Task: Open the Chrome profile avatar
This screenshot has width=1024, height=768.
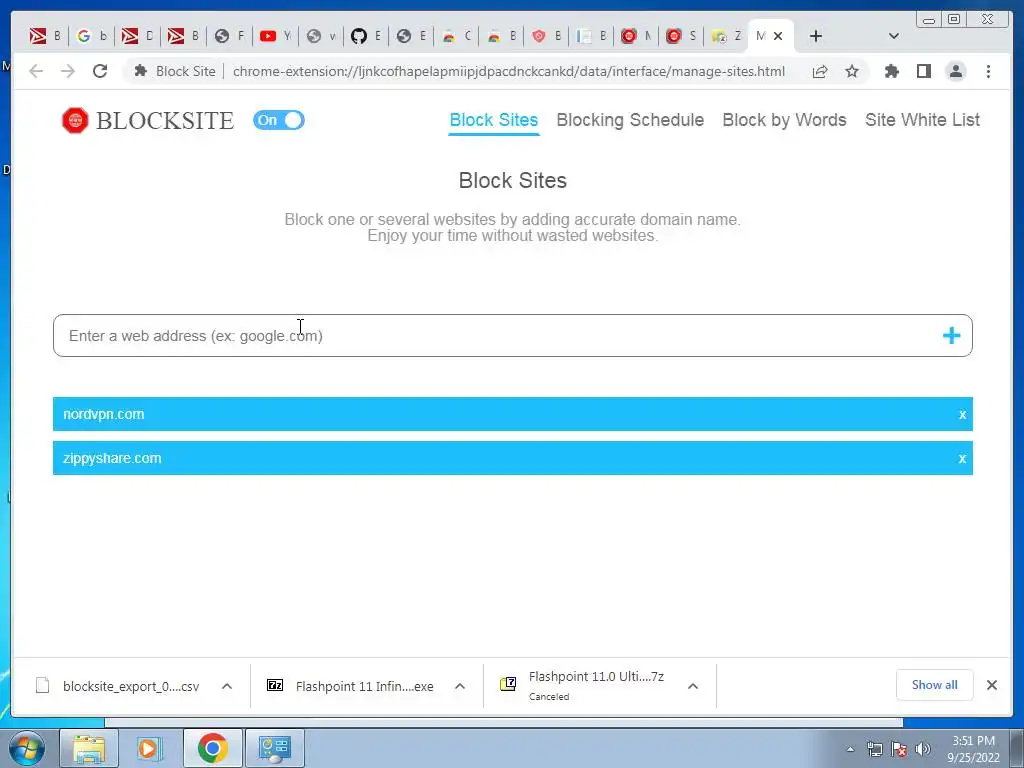Action: pos(955,71)
